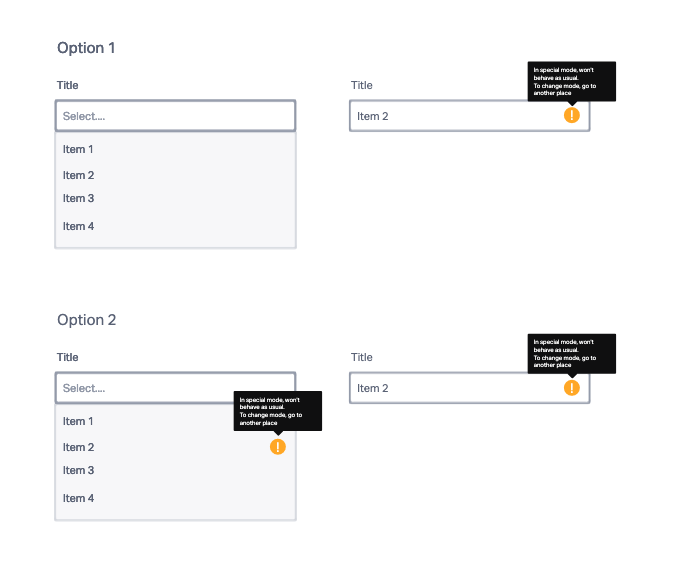Click the tooltip above Option 2's right-hand field
Image resolution: width=674 pixels, height=566 pixels.
[571, 352]
